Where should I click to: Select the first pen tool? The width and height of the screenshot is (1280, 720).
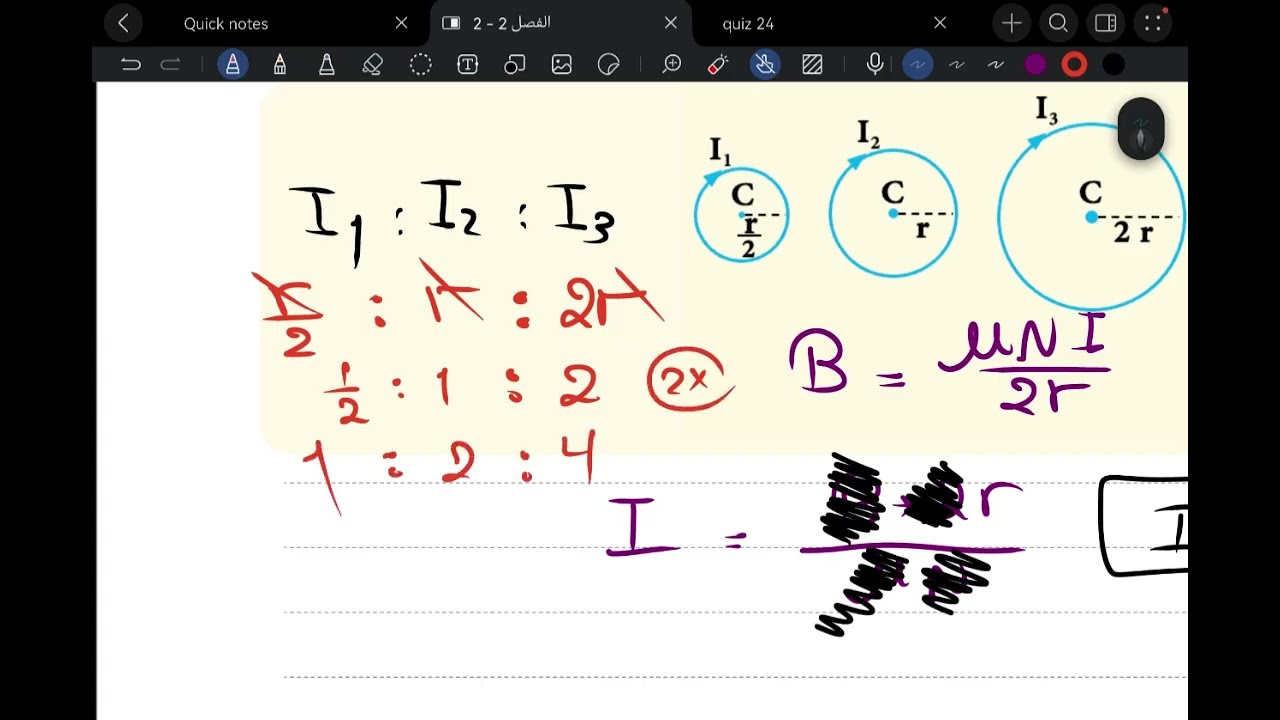(x=232, y=65)
